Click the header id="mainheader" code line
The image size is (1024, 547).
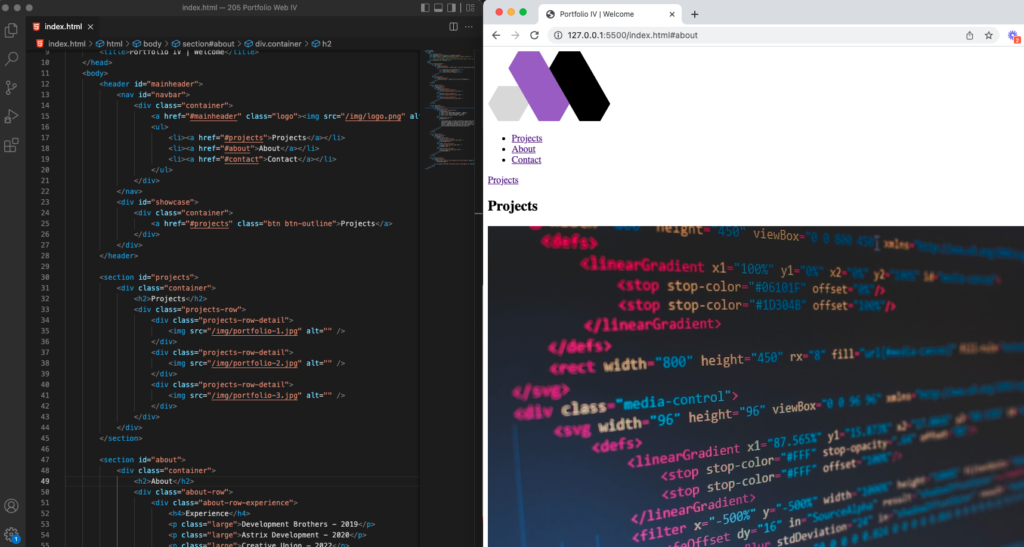(x=151, y=84)
